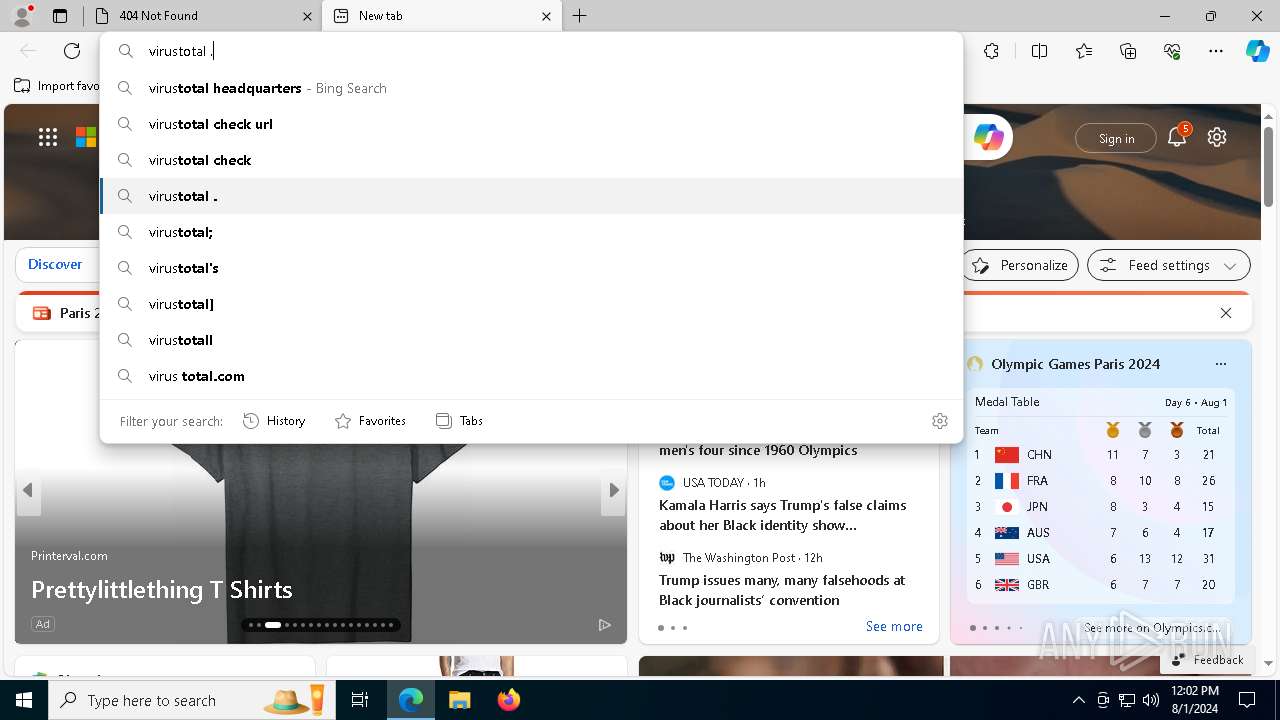Screen dimensions: 1280x720
Task: Open Olympic Games card more options
Action: point(1220,364)
